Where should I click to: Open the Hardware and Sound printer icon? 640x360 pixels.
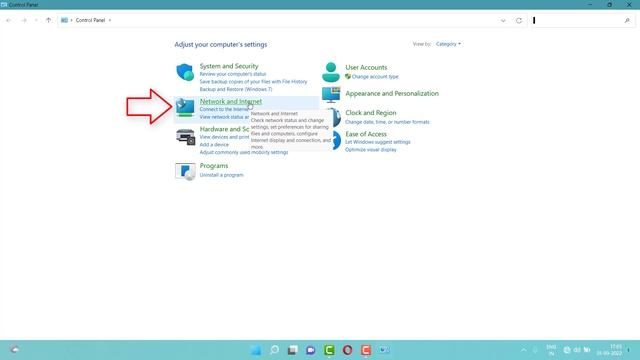coord(185,137)
